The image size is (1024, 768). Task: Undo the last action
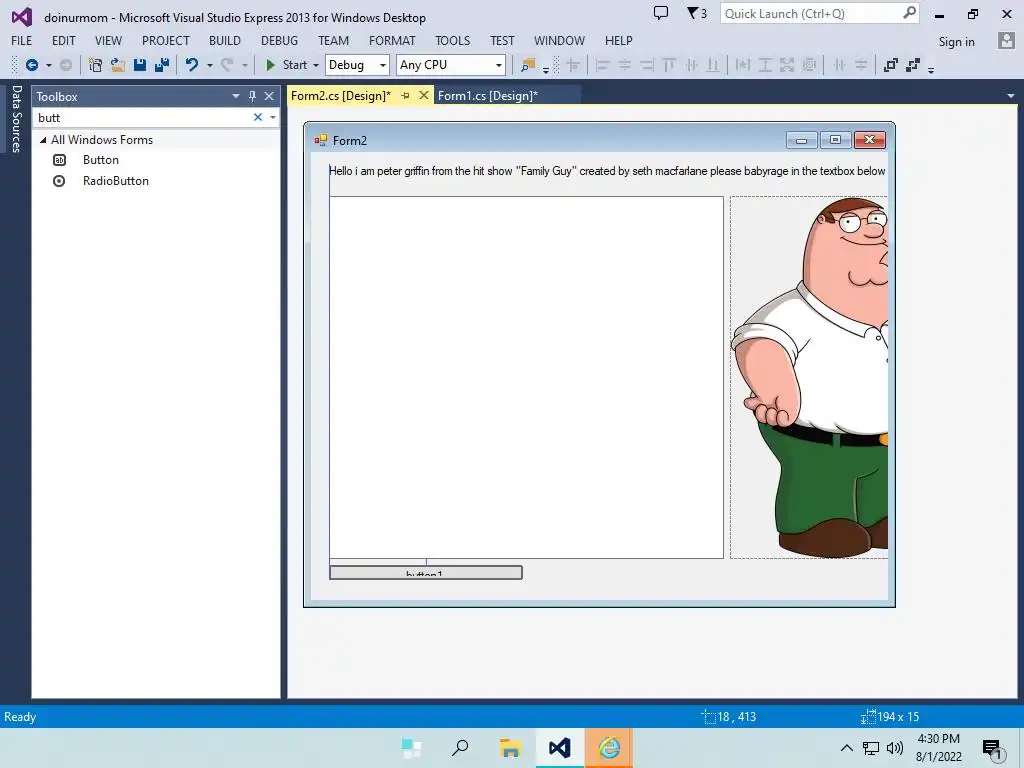(x=191, y=65)
